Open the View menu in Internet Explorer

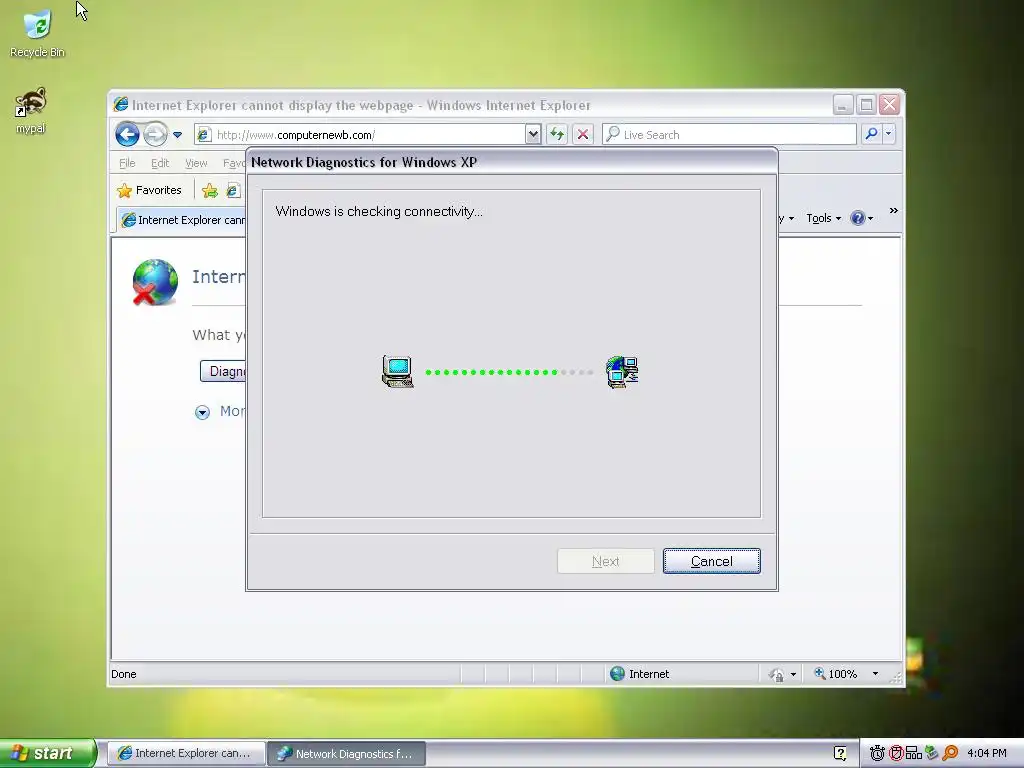coord(196,163)
